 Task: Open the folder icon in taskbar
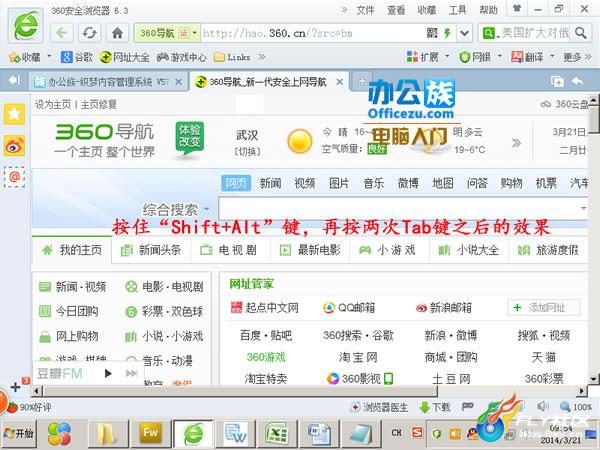tap(109, 433)
